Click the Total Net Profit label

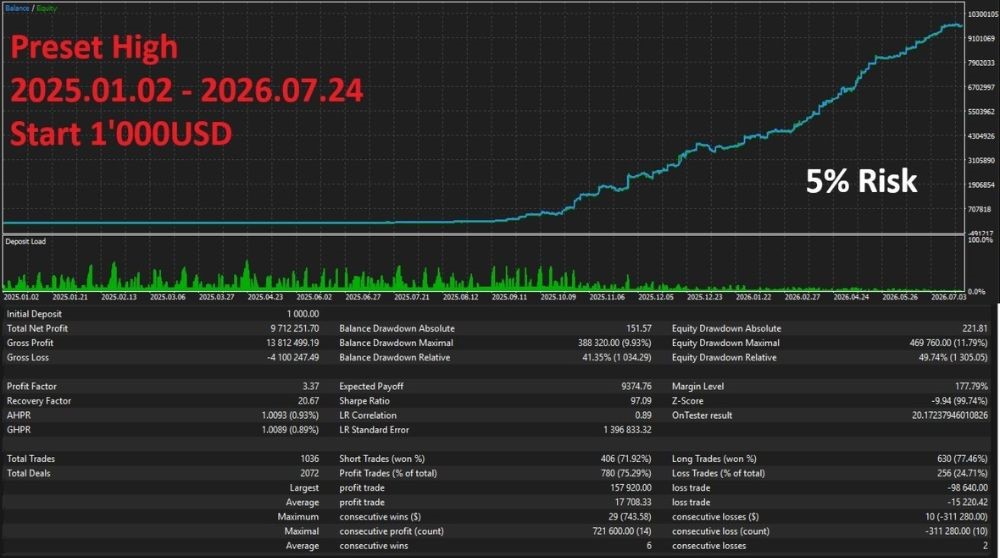click(x=37, y=328)
